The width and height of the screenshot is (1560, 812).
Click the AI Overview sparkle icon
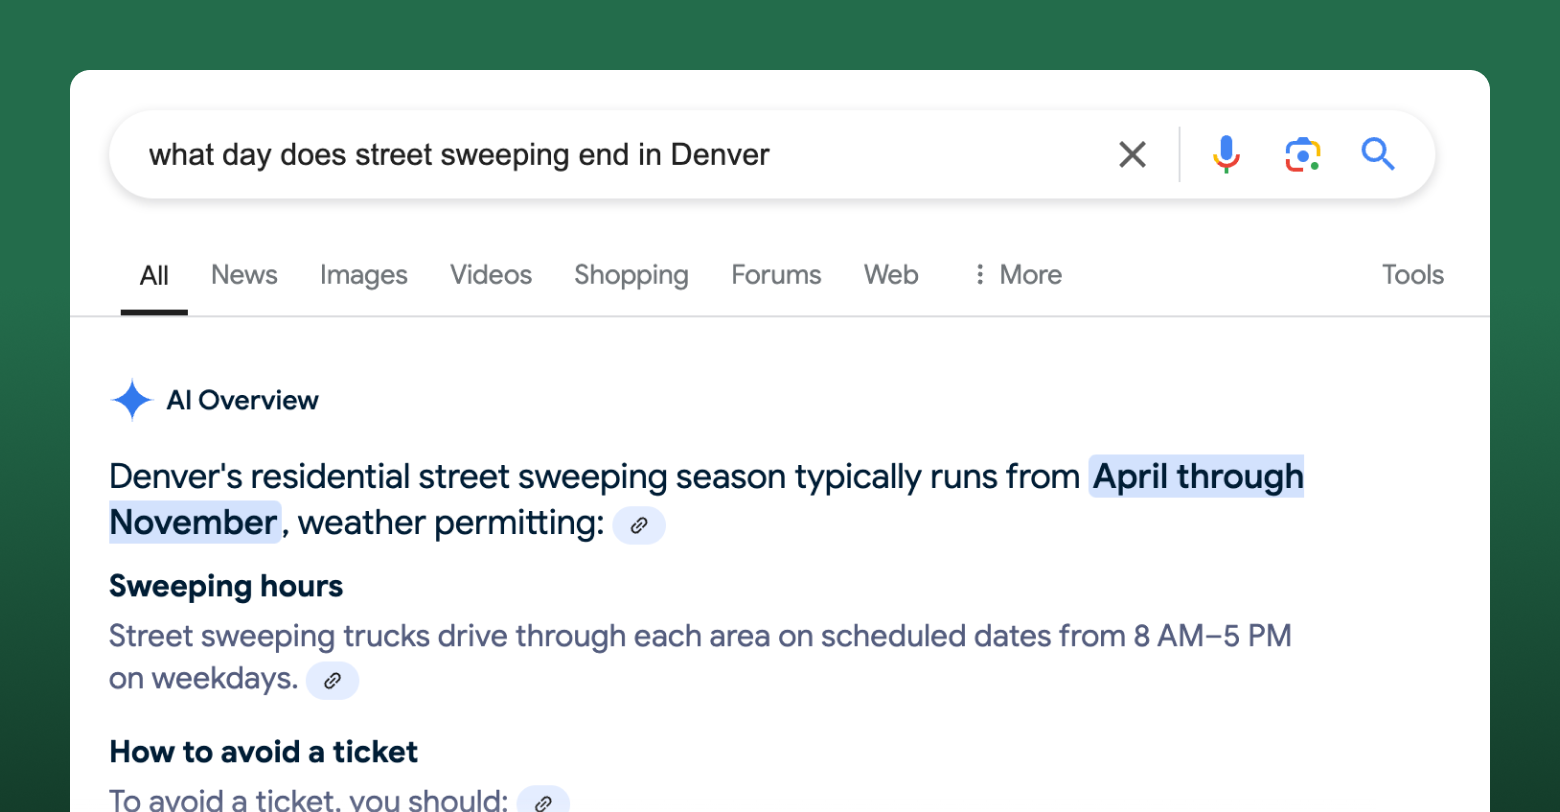131,401
